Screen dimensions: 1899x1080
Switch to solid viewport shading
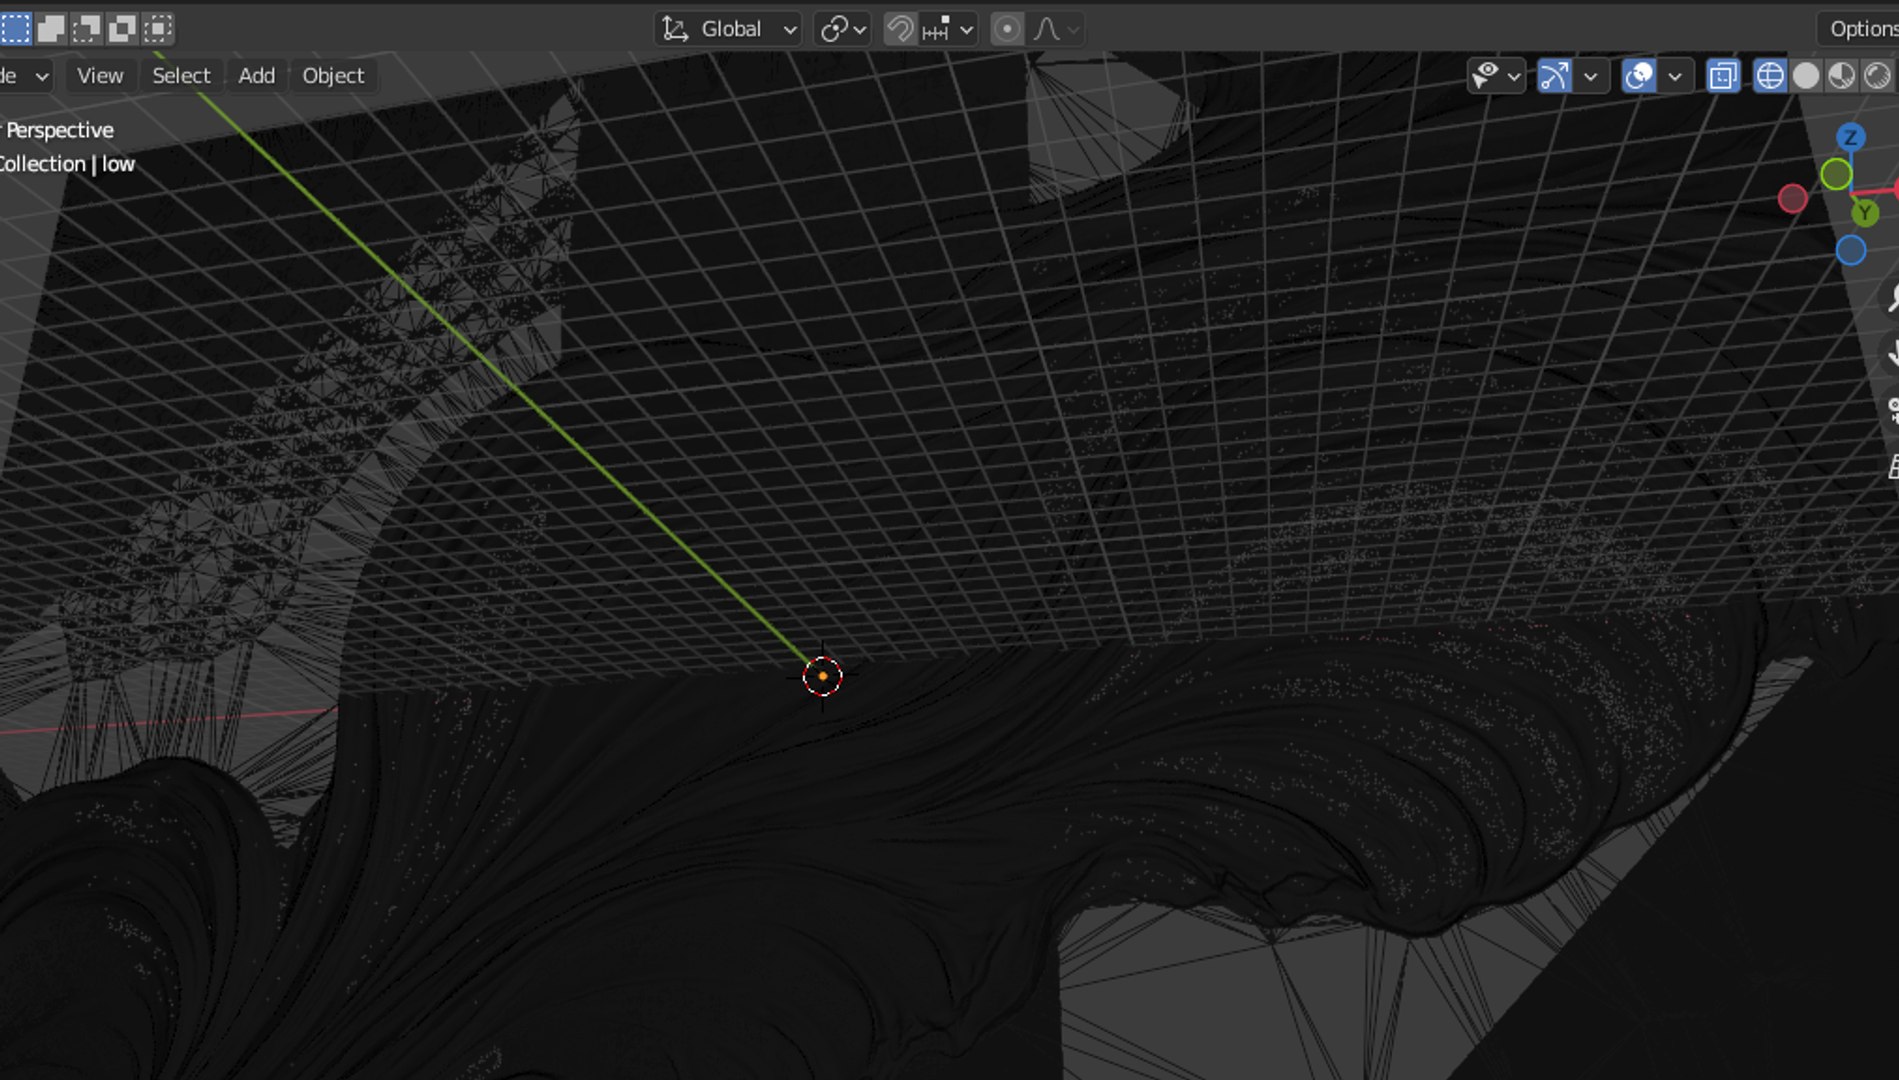pos(1806,76)
